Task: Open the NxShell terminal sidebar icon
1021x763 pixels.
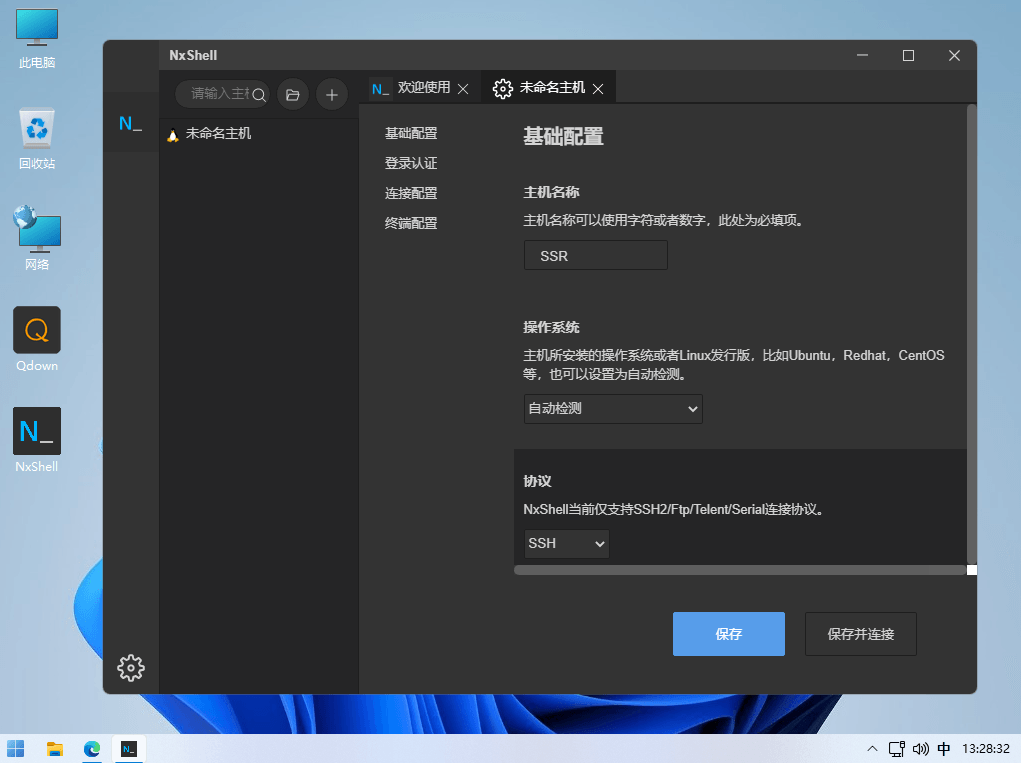Action: tap(130, 123)
